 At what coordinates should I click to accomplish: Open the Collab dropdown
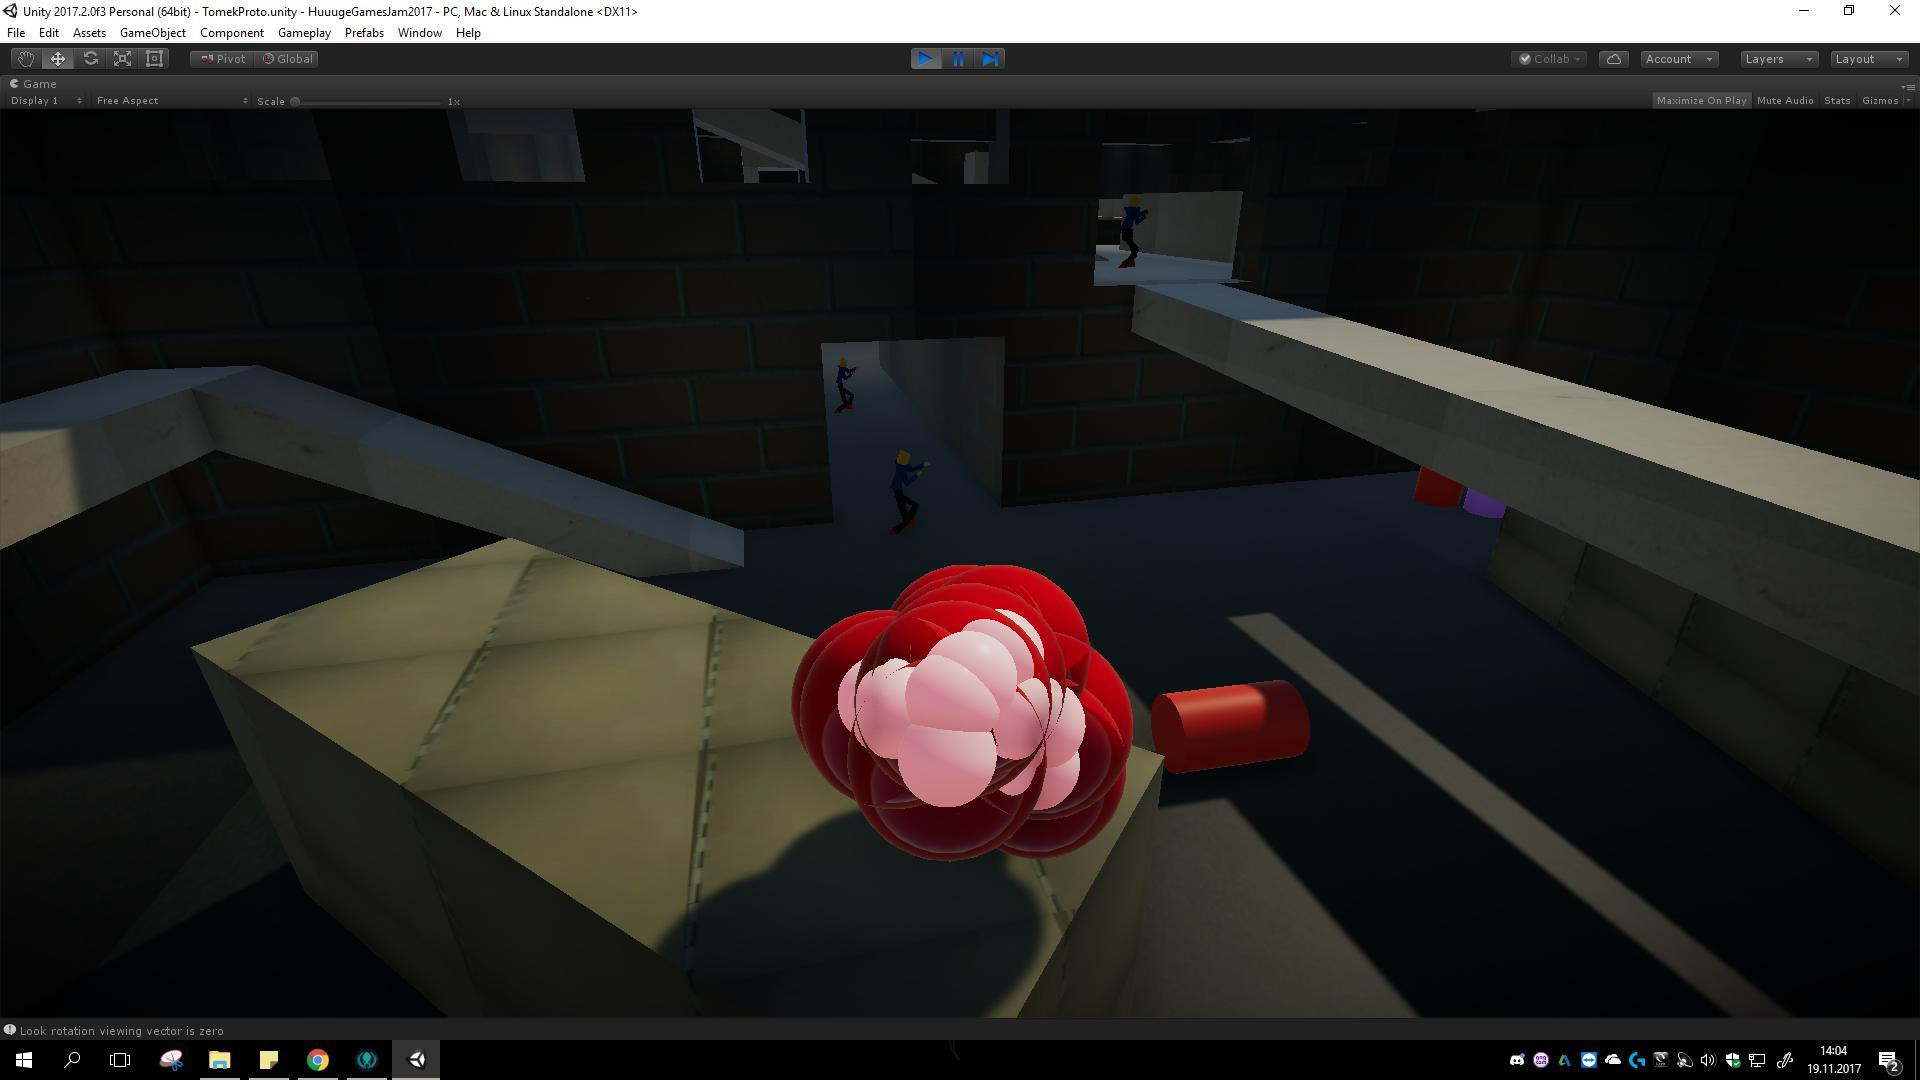click(1549, 59)
